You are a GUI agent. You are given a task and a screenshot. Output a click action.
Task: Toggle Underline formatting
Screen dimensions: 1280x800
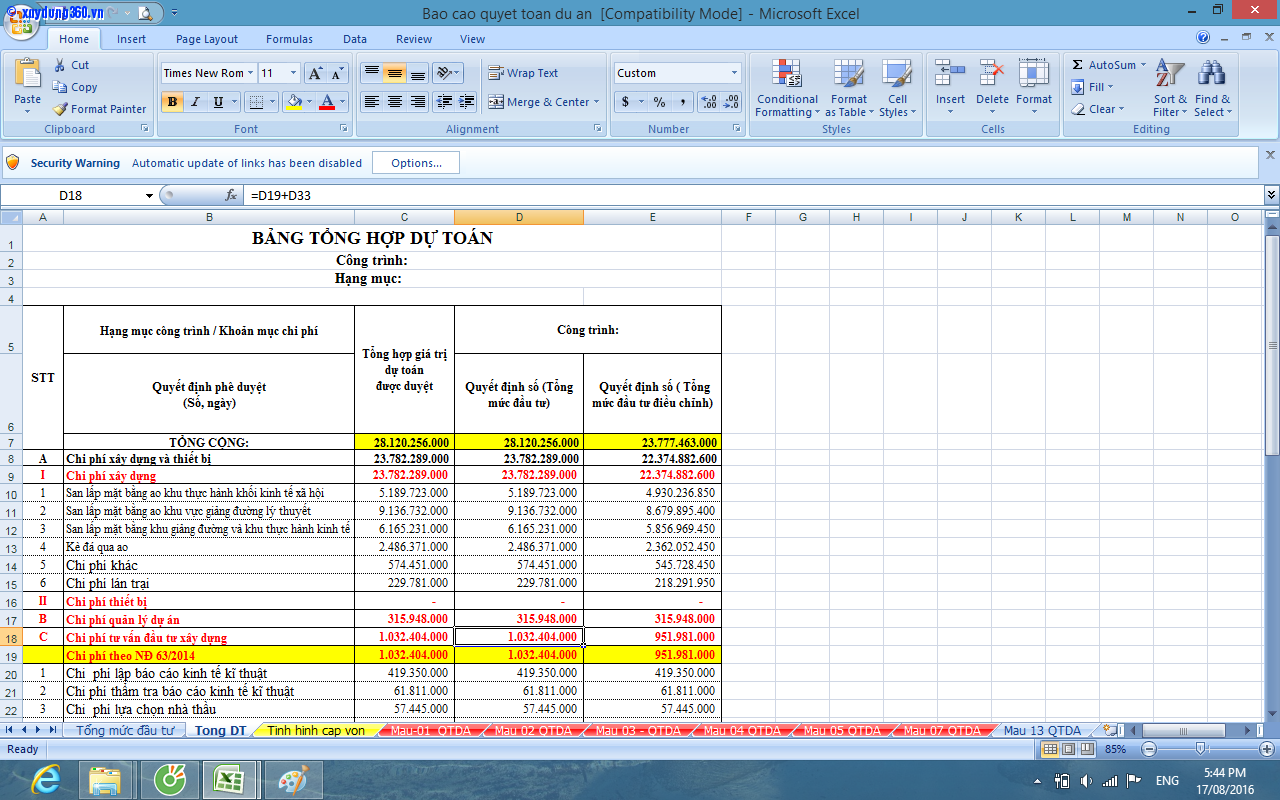click(218, 102)
